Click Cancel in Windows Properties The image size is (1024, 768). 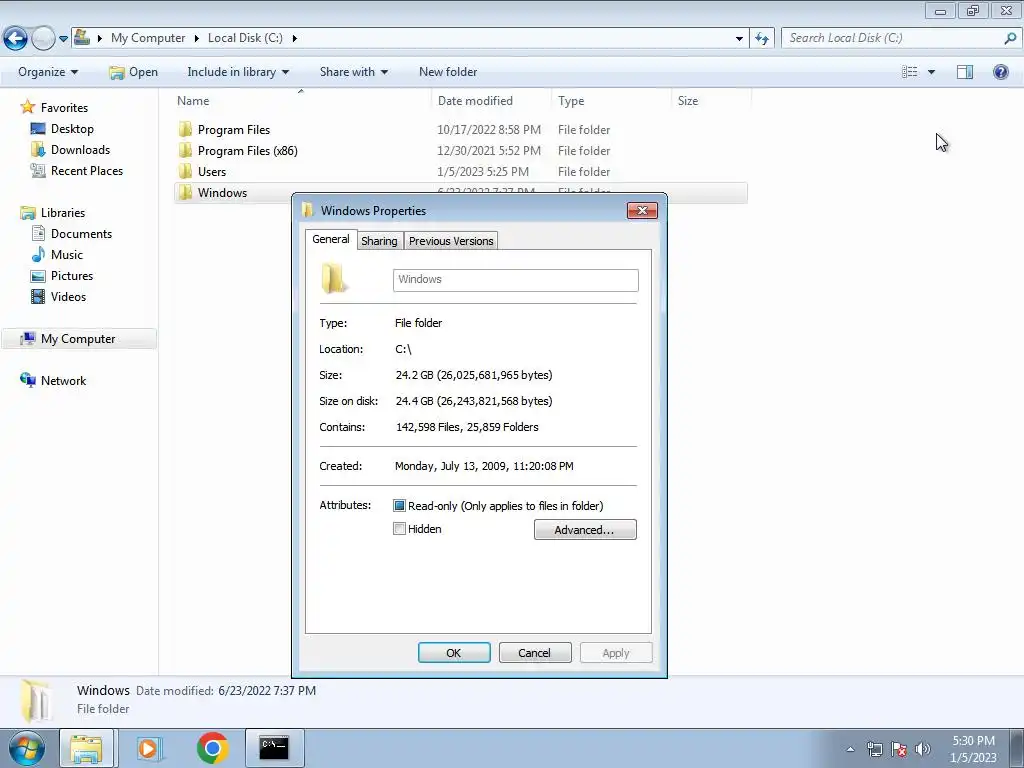[x=534, y=653]
